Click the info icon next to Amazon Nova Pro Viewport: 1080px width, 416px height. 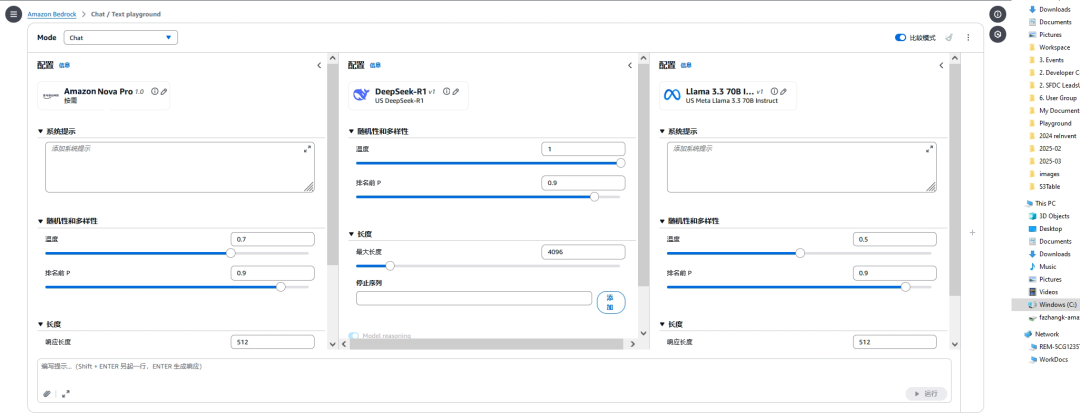point(154,91)
